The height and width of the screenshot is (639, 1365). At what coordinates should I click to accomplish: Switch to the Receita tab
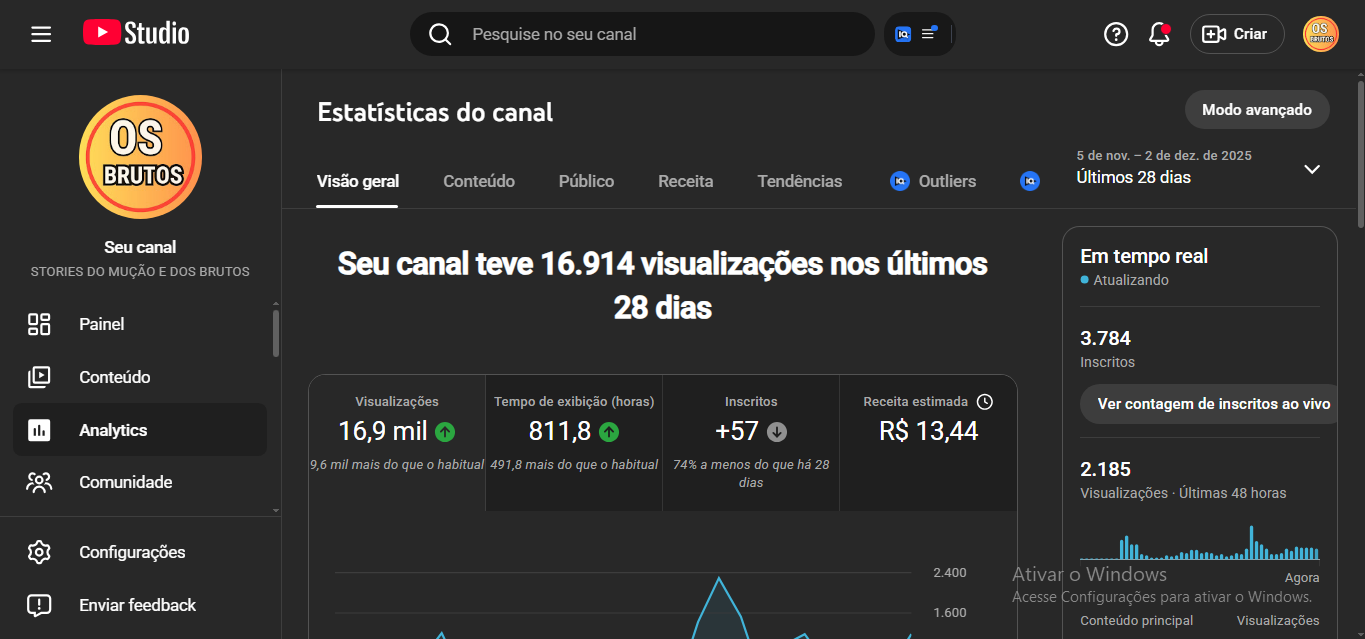pos(686,181)
